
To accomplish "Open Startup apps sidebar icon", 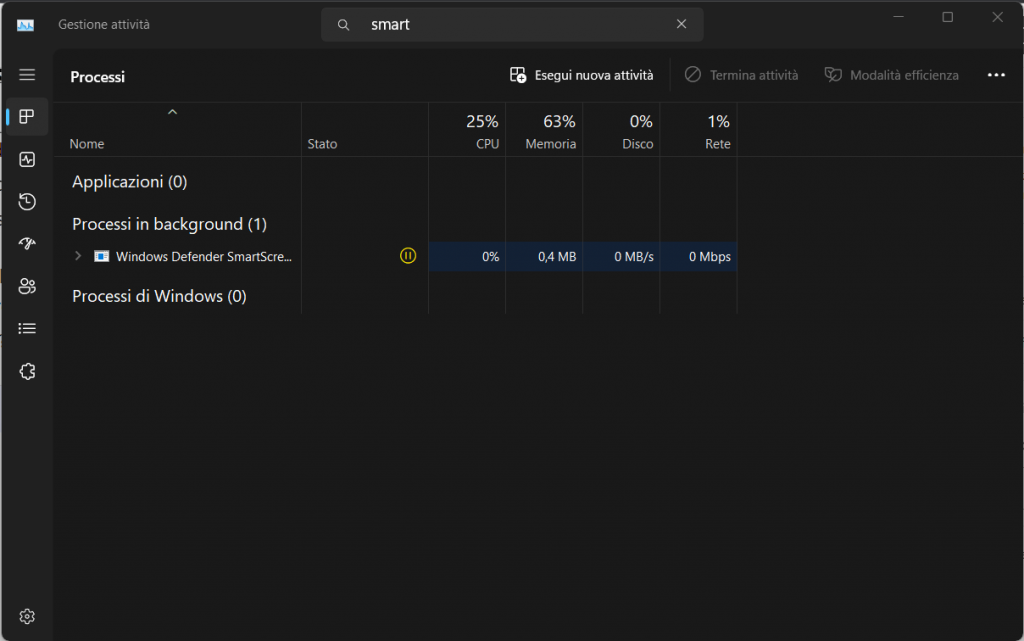I will pyautogui.click(x=27, y=244).
